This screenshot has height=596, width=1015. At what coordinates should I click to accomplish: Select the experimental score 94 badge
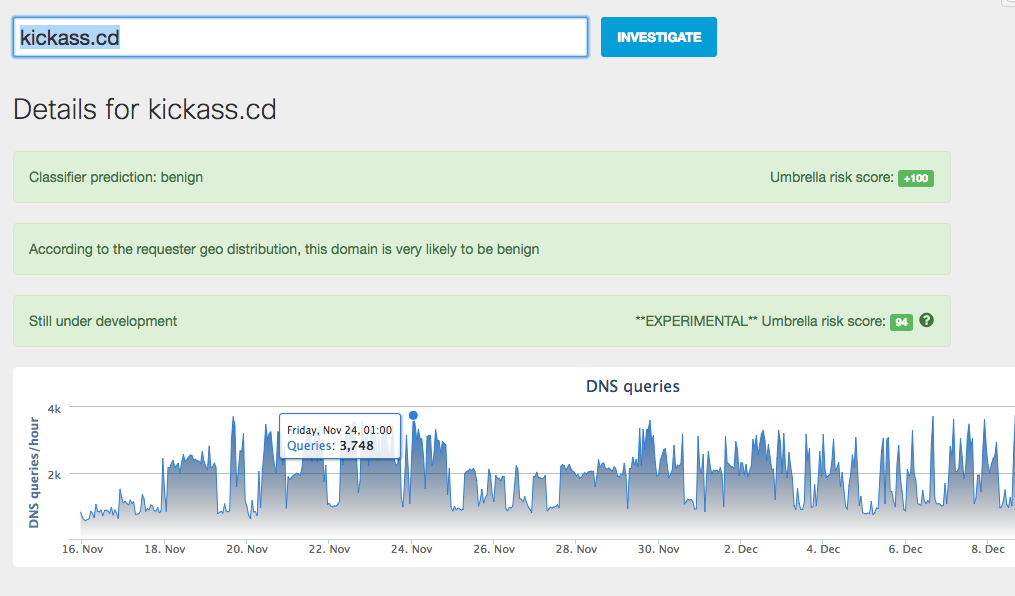[x=901, y=322]
